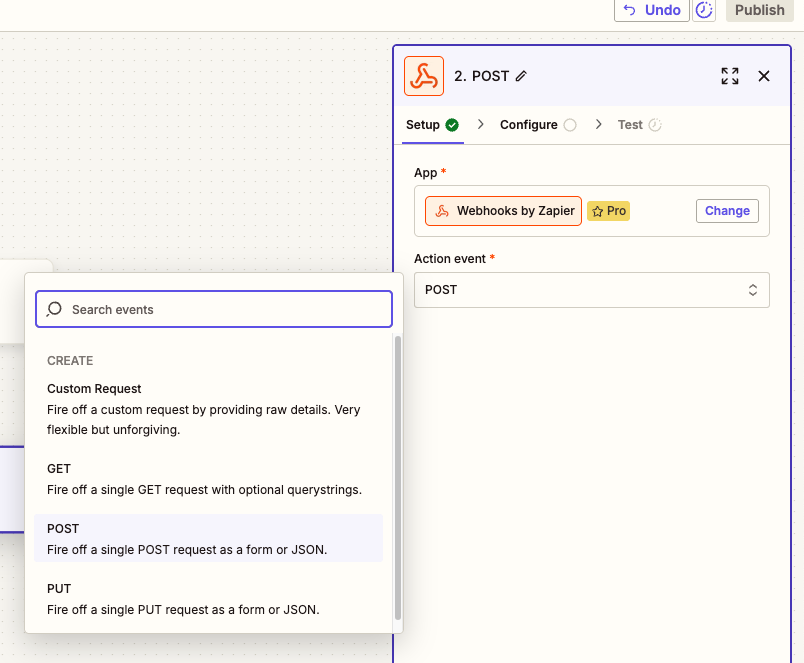804x663 pixels.
Task: Click the Webhooks by Zapier app chip
Action: pyautogui.click(x=503, y=211)
